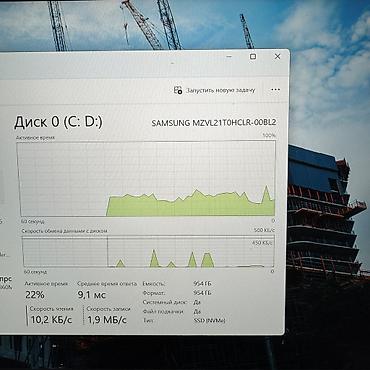Click the 'Файл подкачки' label
Screen dimensions: 370x370
[x=163, y=311]
